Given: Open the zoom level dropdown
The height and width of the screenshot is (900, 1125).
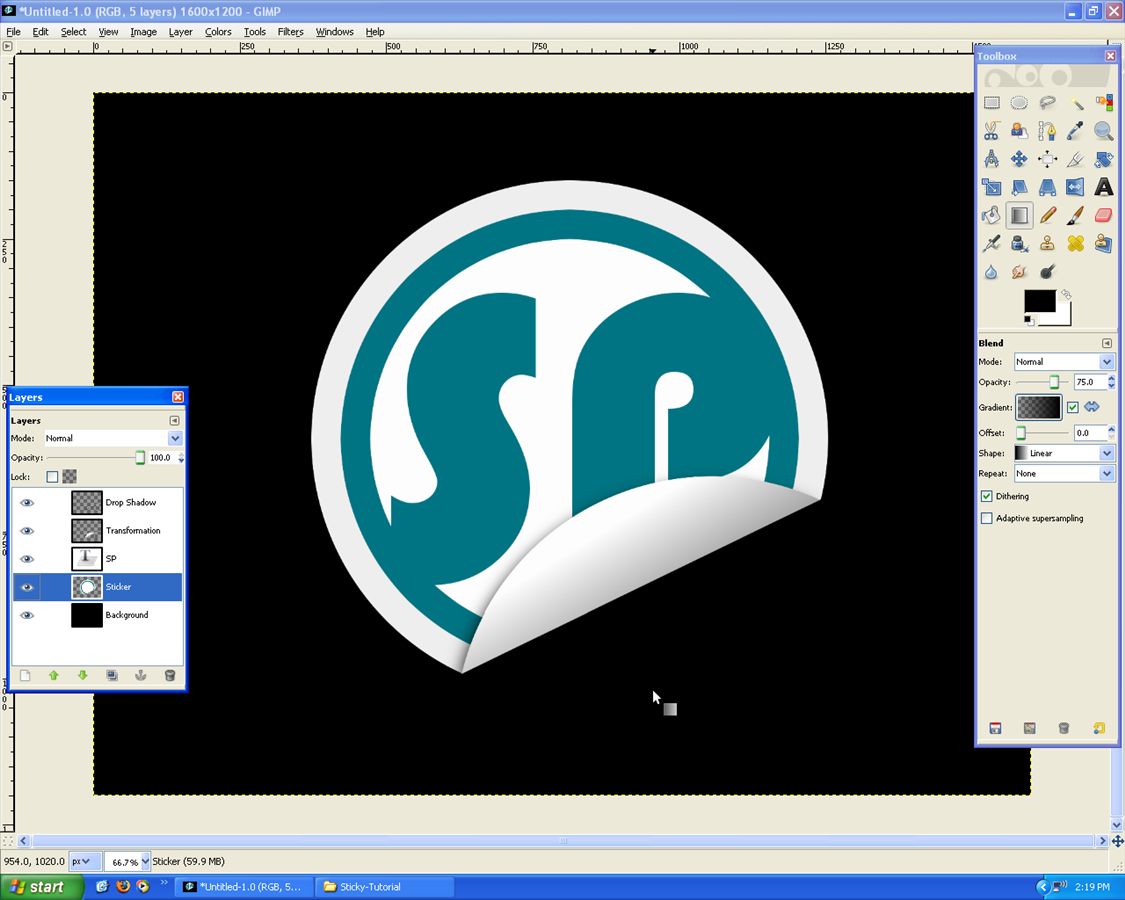Looking at the screenshot, I should click(x=127, y=861).
